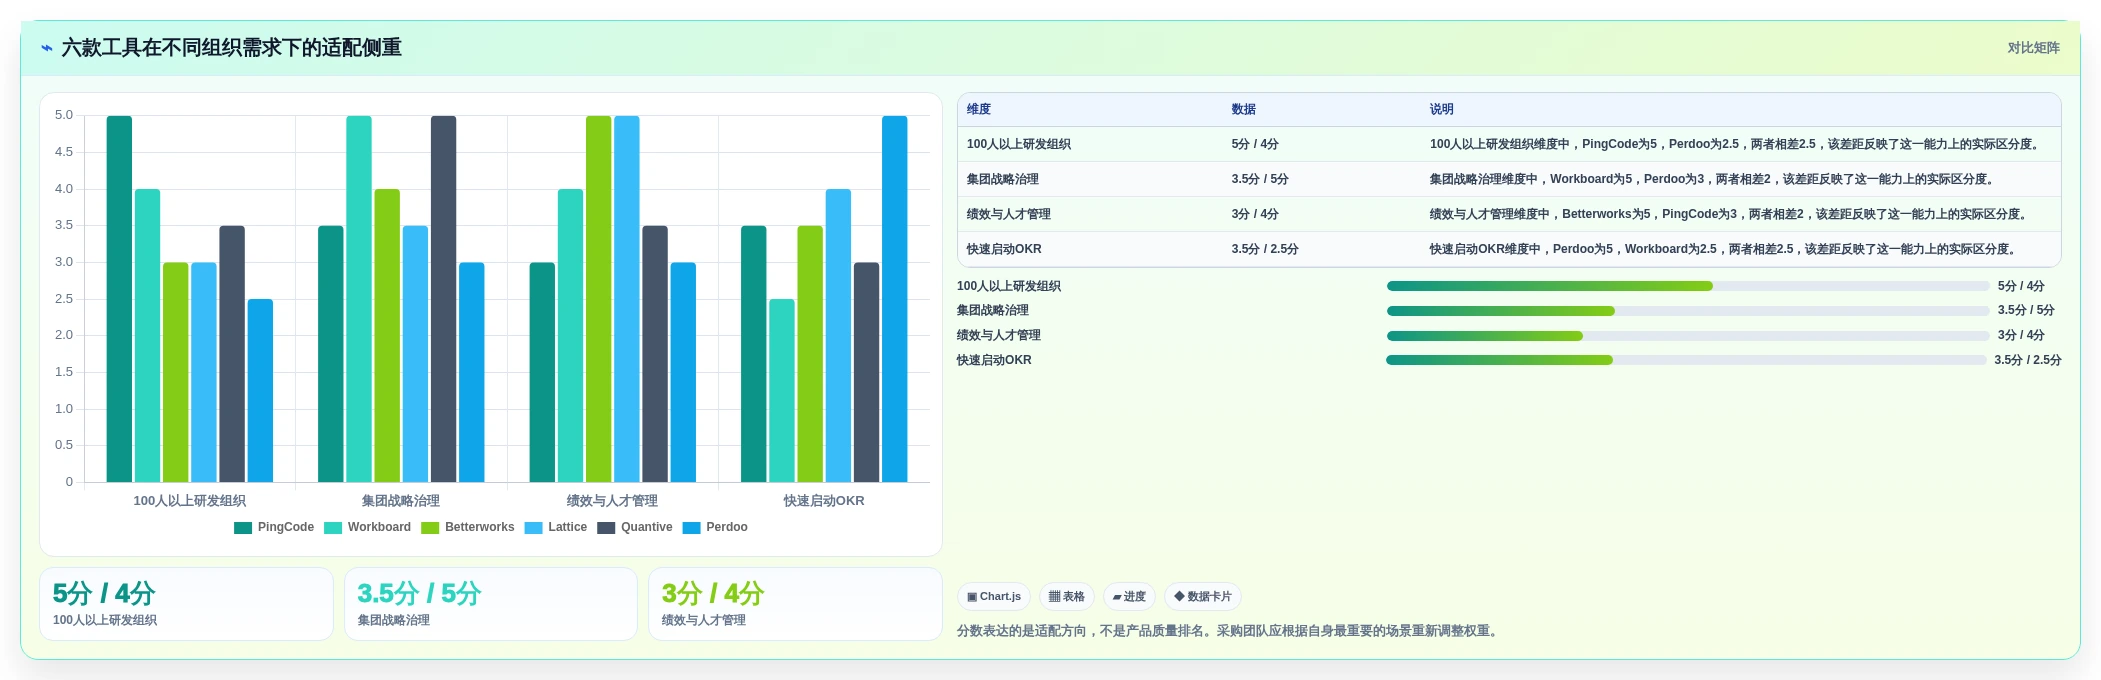Toggle Workboard legend color swatch
Image resolution: width=2101 pixels, height=680 pixels.
[333, 528]
